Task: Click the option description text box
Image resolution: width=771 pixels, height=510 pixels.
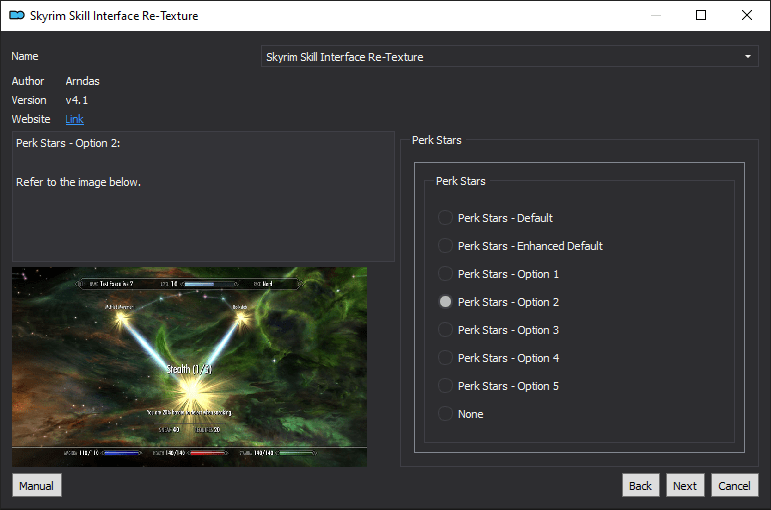Action: point(203,196)
